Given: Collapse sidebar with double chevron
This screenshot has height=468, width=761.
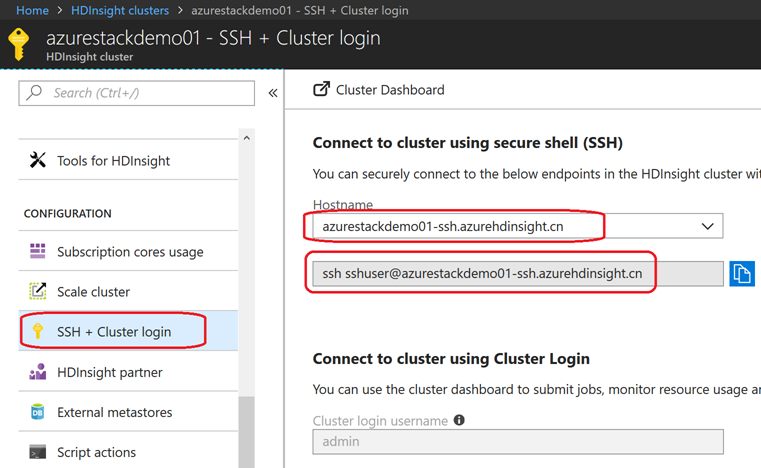Looking at the screenshot, I should 273,93.
